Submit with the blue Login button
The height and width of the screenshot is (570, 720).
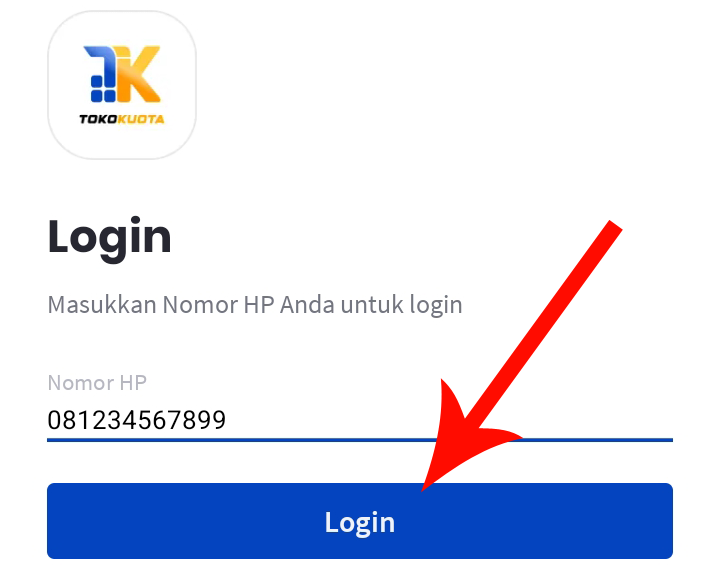coord(360,521)
